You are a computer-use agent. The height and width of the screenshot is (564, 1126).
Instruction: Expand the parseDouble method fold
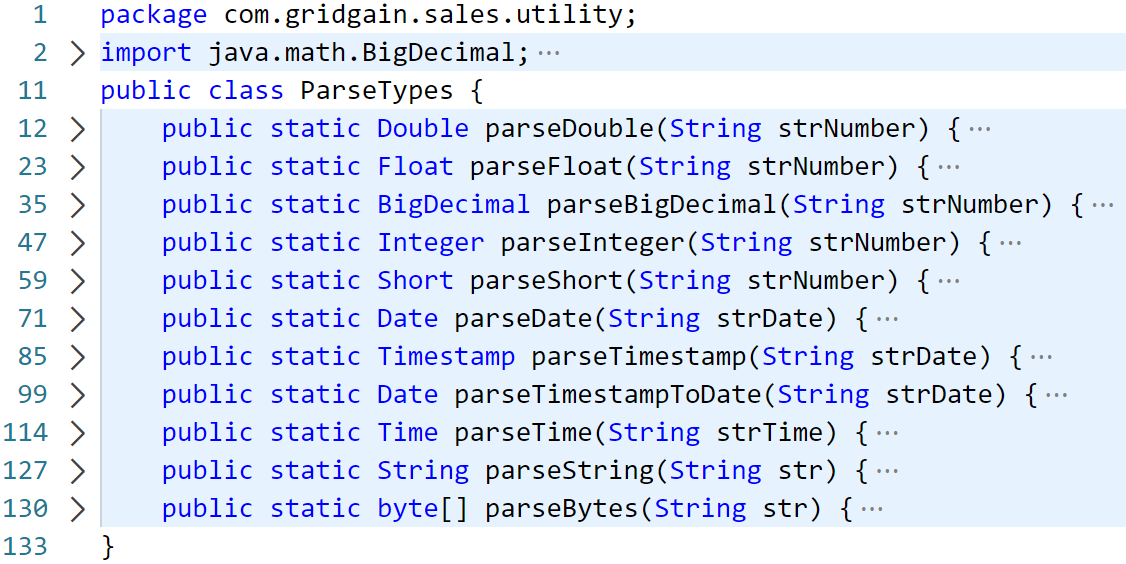[x=78, y=129]
